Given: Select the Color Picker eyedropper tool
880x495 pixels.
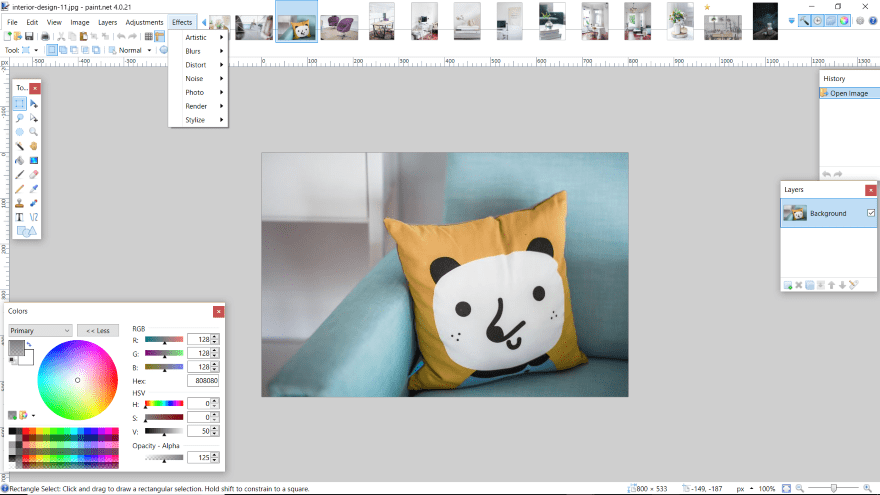Looking at the screenshot, I should 34,187.
